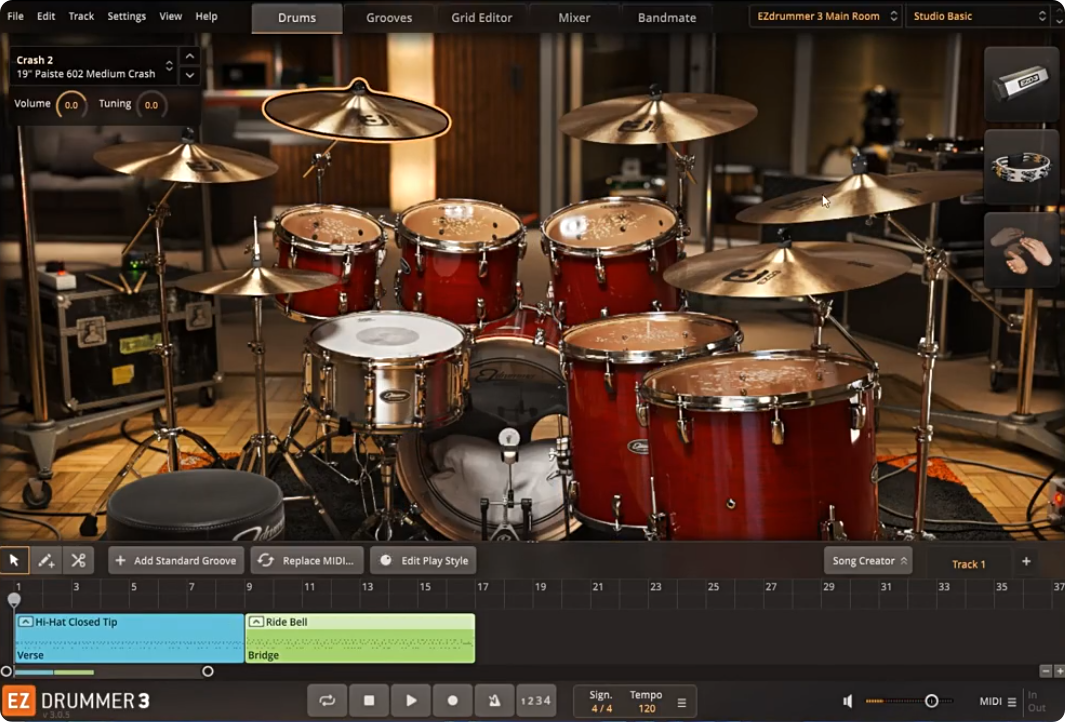
Task: Open the Help menu
Action: [206, 16]
